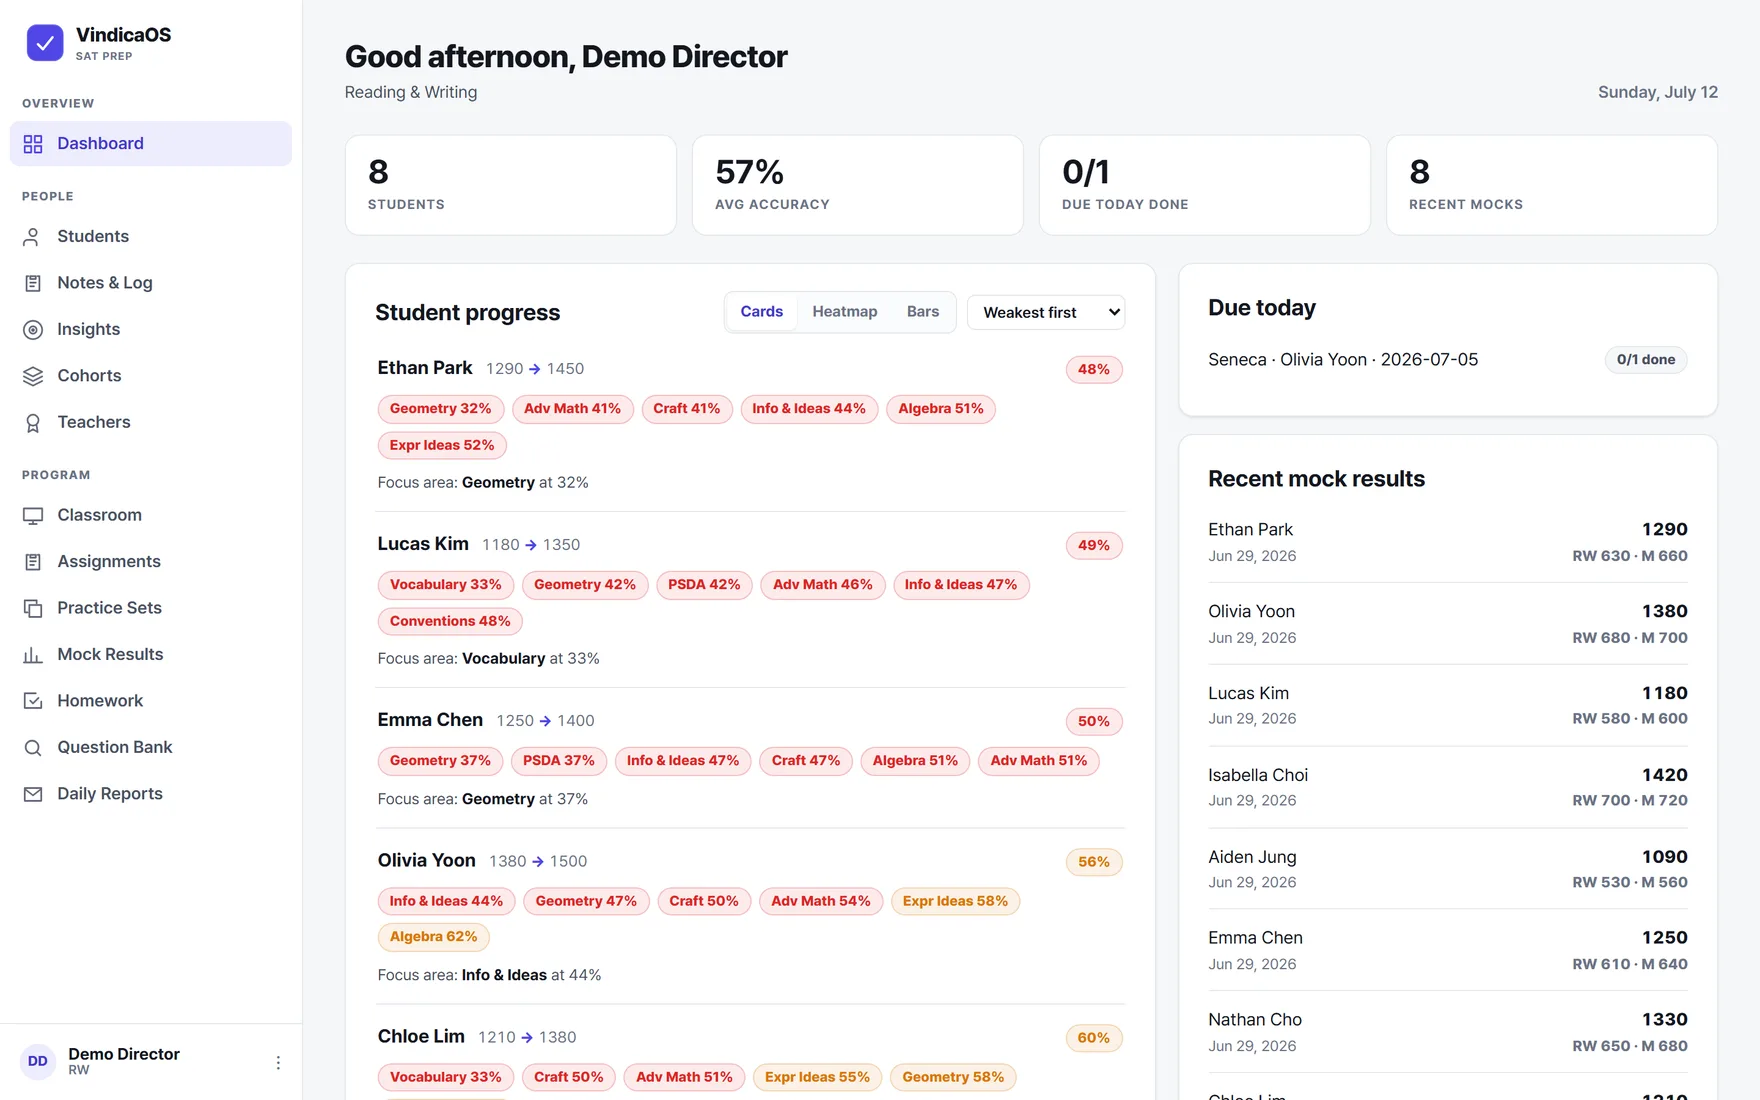Click Lucas Kim's Vocabulary 33% tag
The height and width of the screenshot is (1100, 1760).
click(446, 585)
